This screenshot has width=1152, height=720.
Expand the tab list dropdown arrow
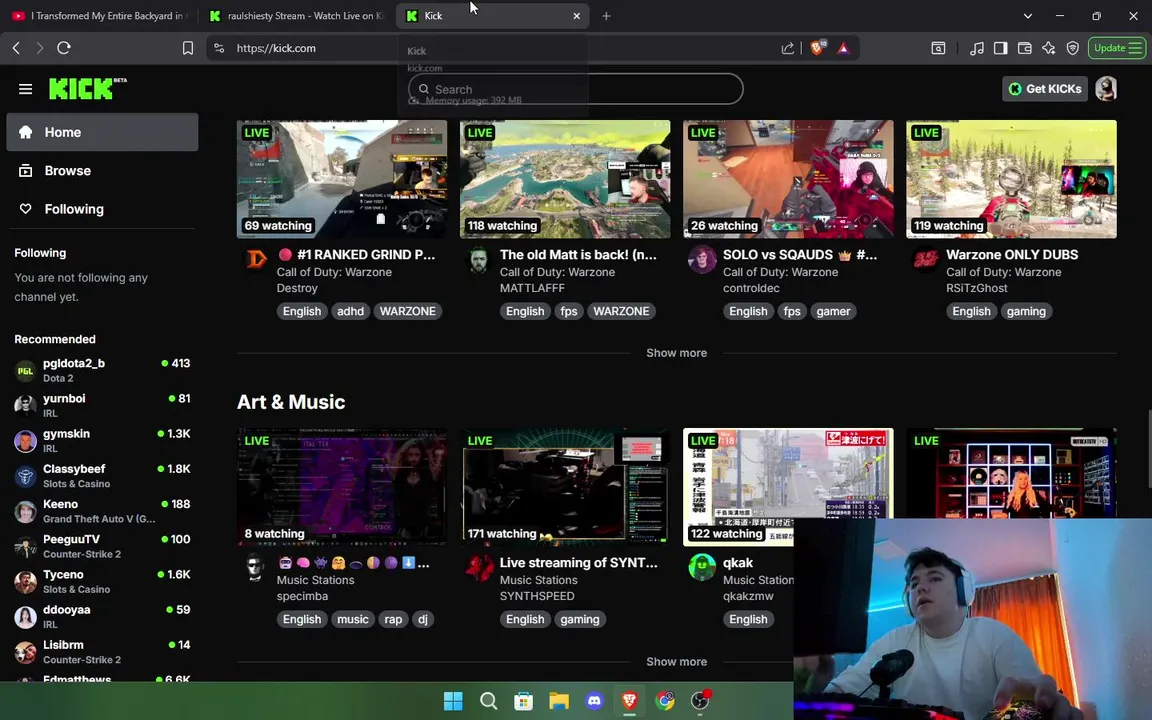pos(1028,15)
